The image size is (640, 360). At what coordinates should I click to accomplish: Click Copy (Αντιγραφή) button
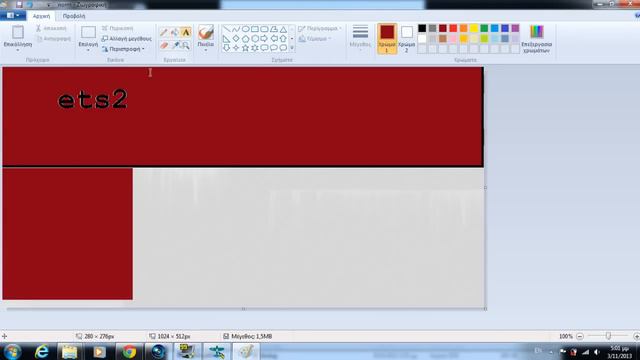coord(53,39)
